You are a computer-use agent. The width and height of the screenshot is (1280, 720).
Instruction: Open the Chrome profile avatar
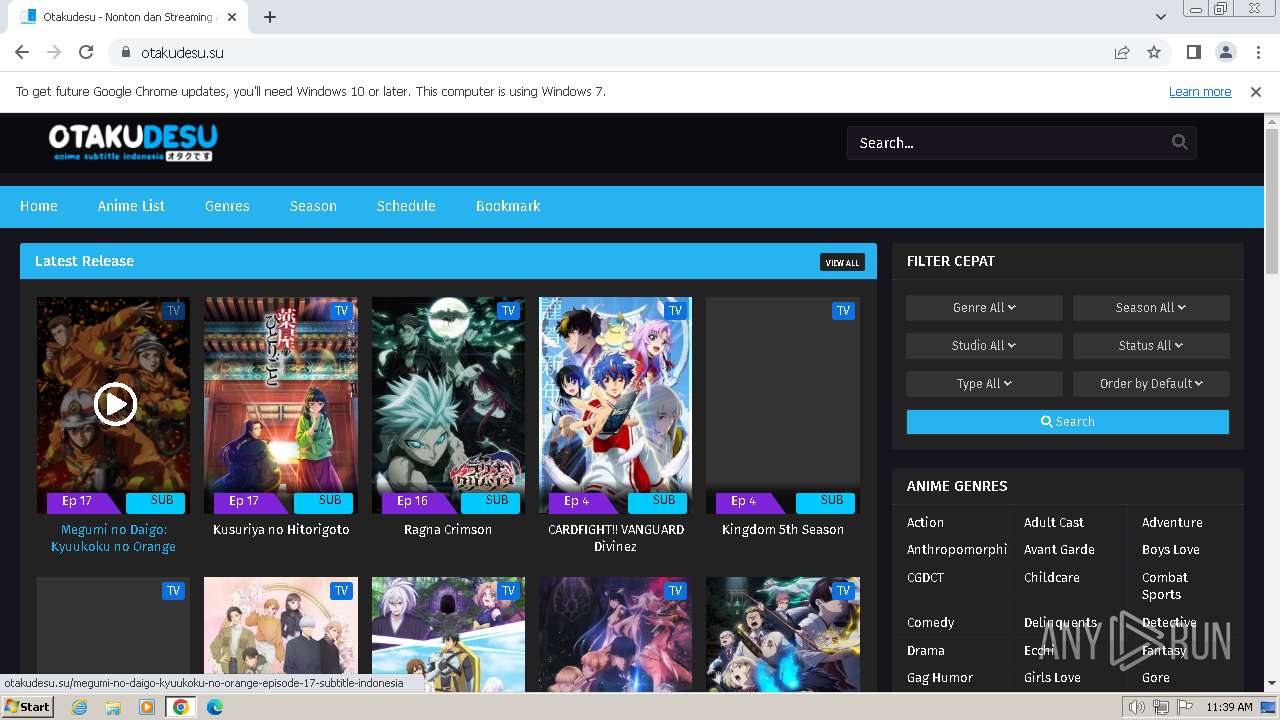pyautogui.click(x=1225, y=52)
